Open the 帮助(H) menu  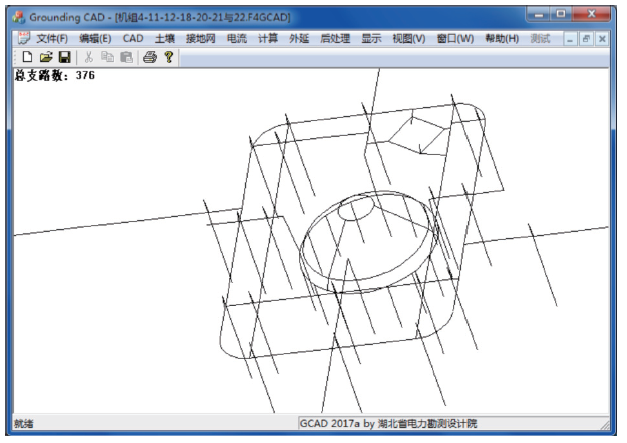[501, 38]
